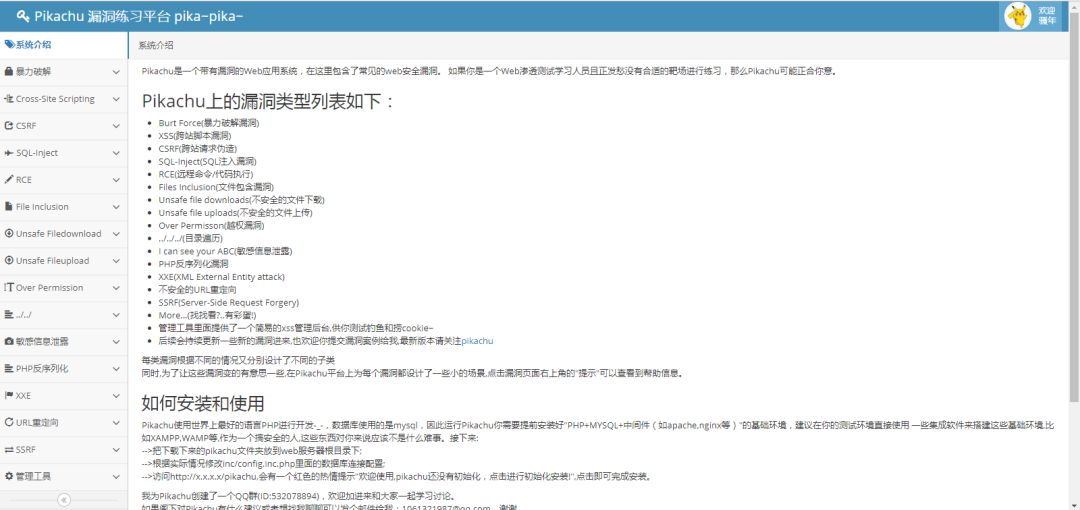Click the File Inclusion file icon
This screenshot has height=510, width=1080.
(x=8, y=207)
